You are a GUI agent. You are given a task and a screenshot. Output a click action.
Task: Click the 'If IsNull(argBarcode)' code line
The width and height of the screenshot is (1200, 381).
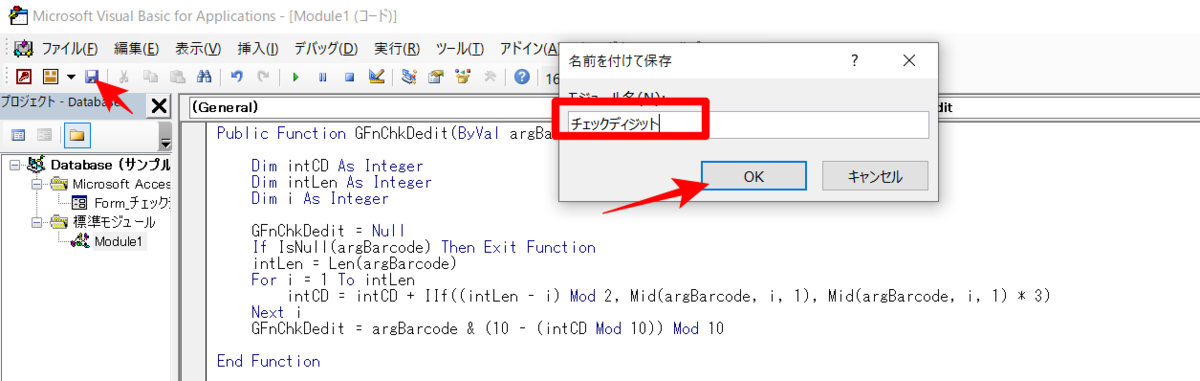[x=423, y=247]
